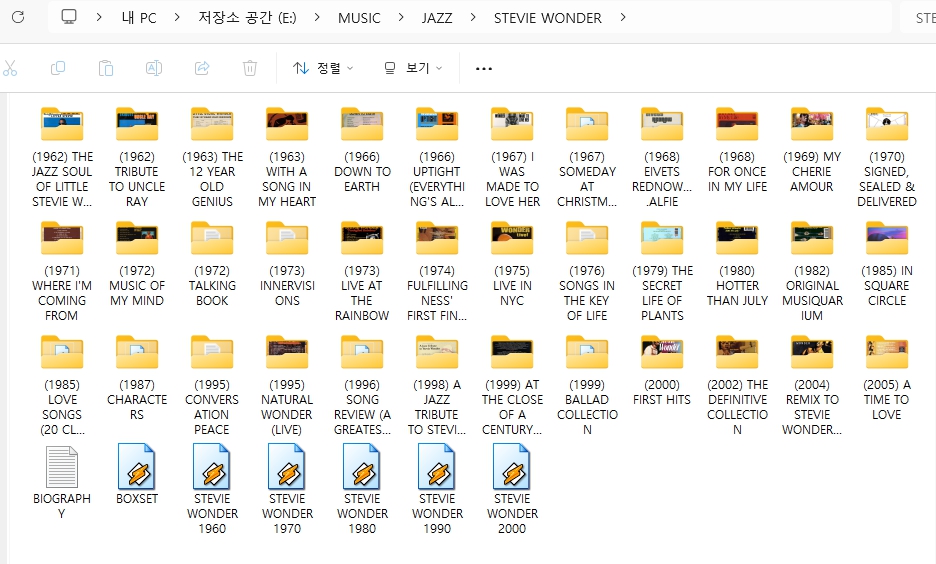Open the 보기 view dropdown

(x=413, y=68)
